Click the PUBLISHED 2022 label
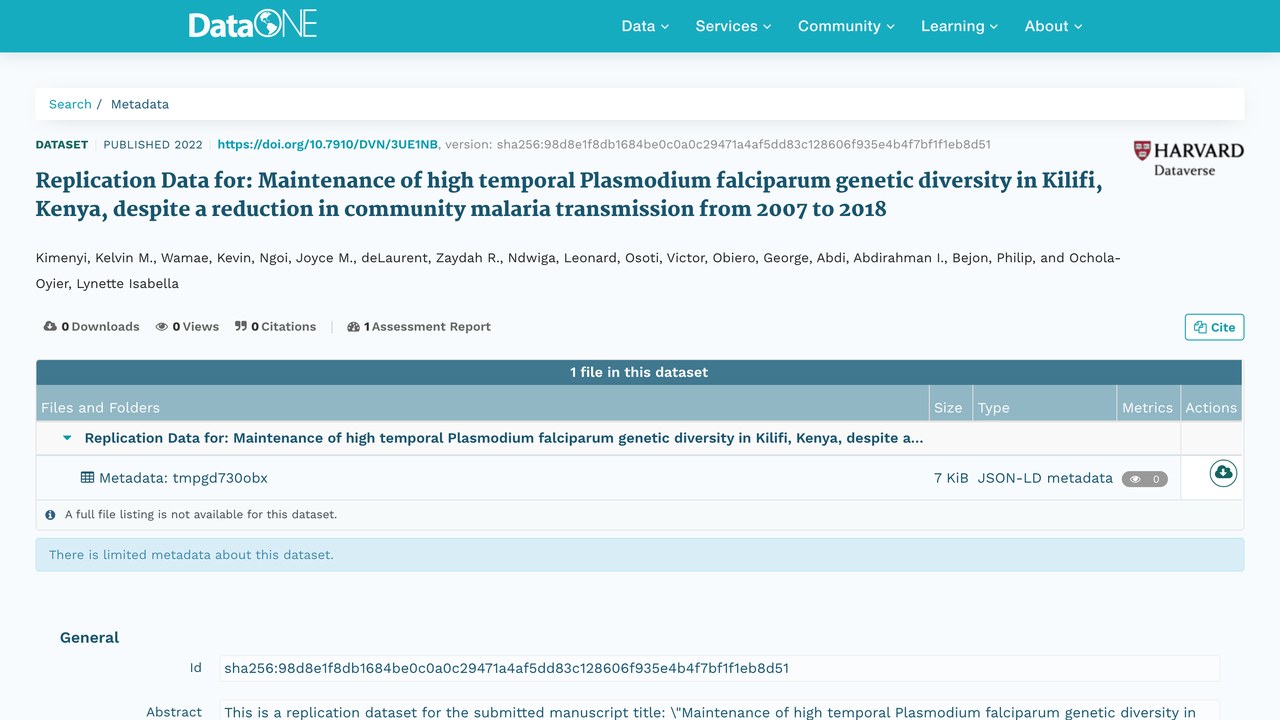Viewport: 1280px width, 720px height. [x=153, y=144]
